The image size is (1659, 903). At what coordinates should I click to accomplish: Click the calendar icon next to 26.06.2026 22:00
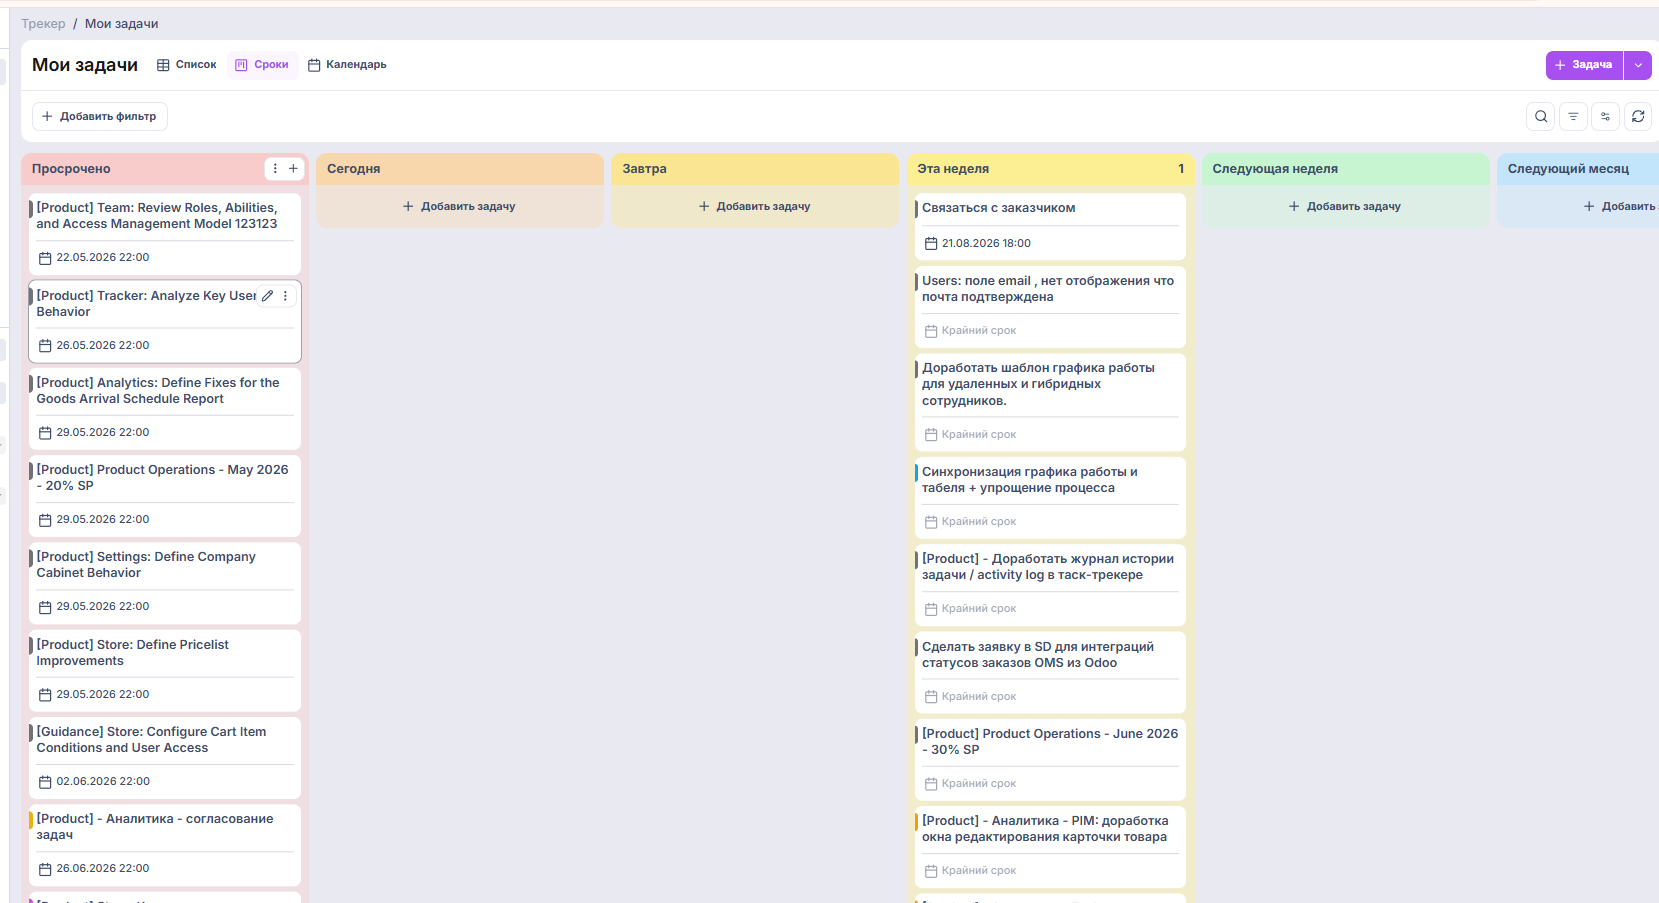(x=45, y=869)
